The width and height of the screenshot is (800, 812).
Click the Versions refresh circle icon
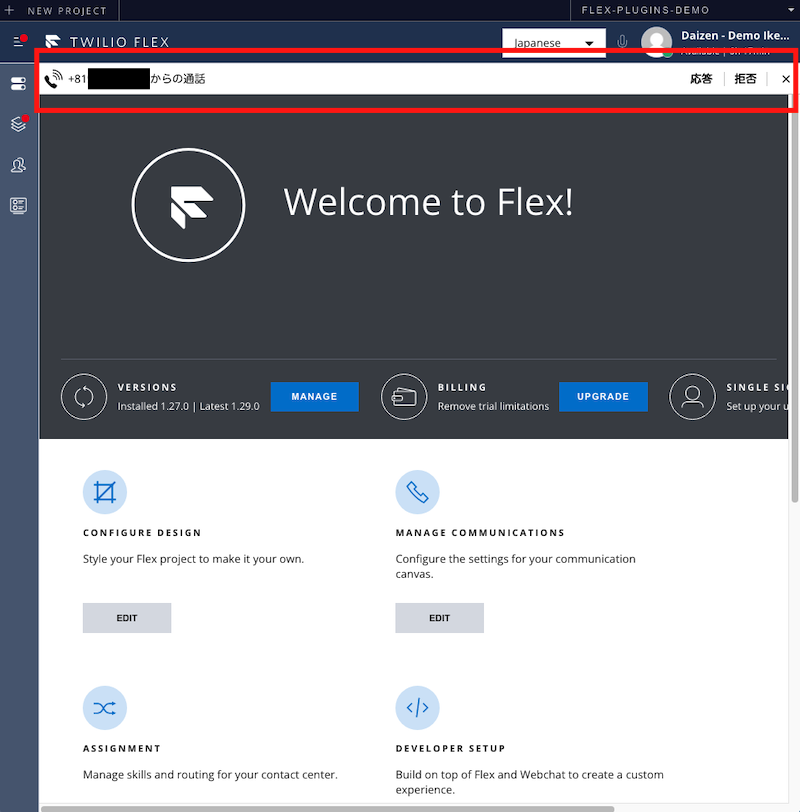[84, 397]
